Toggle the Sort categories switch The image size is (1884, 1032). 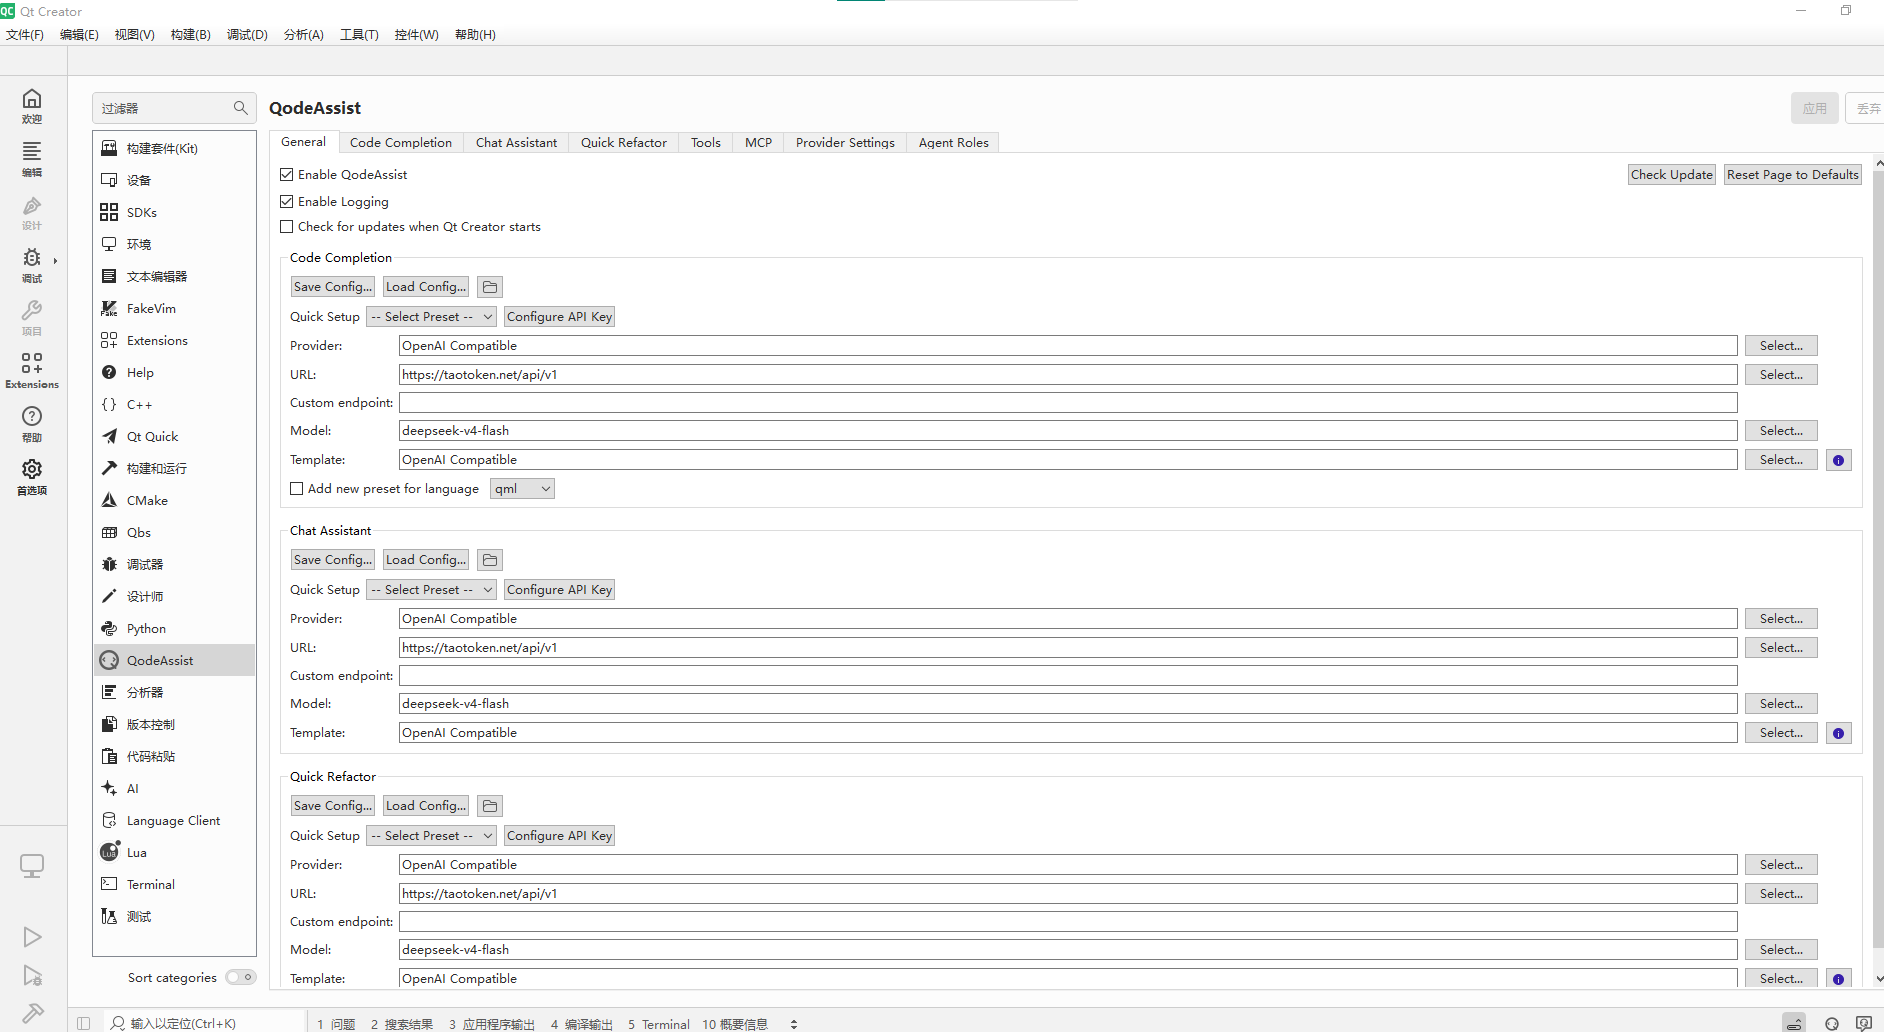click(x=240, y=977)
